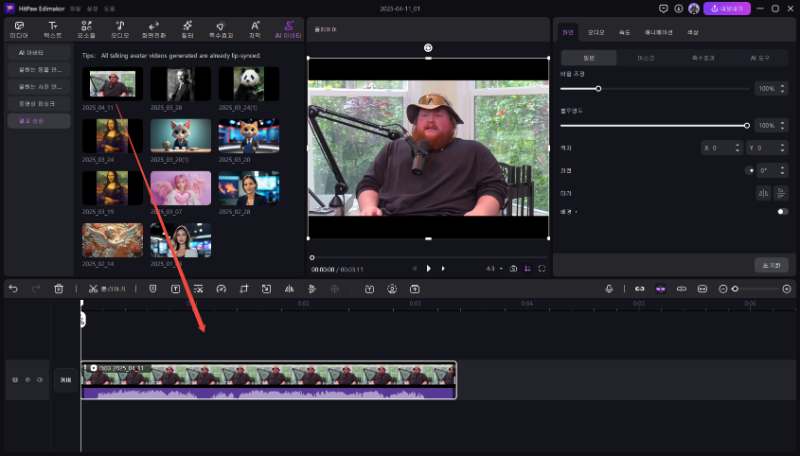Click the fullscreen preview icon
Viewport: 800px width, 456px height.
pyautogui.click(x=542, y=268)
